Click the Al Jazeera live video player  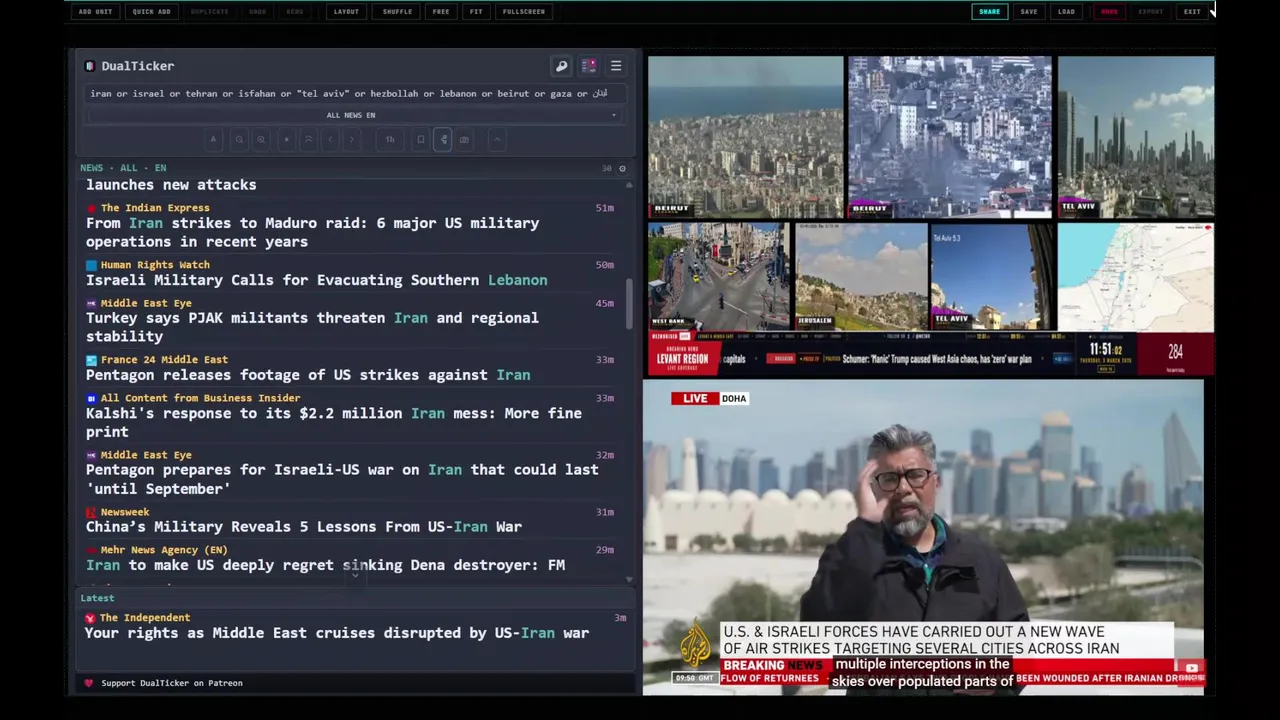[x=923, y=537]
